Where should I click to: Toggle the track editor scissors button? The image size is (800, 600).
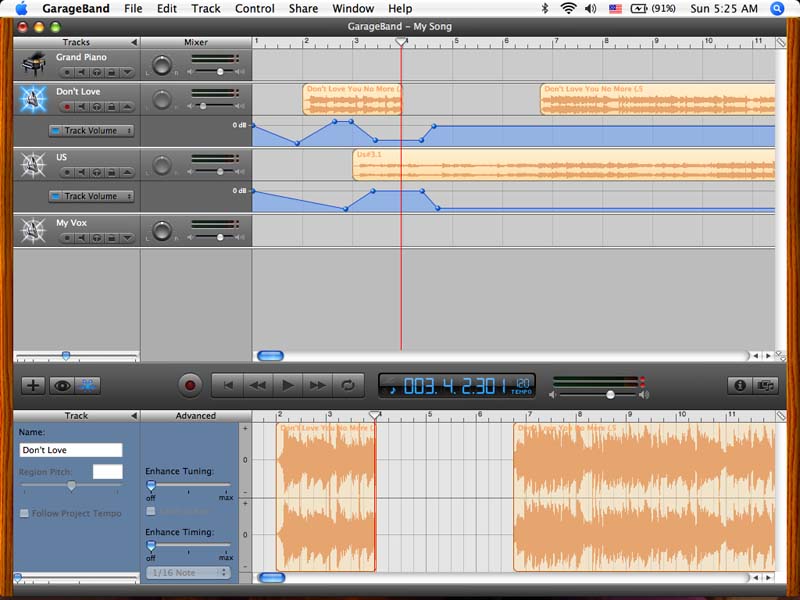coord(87,385)
